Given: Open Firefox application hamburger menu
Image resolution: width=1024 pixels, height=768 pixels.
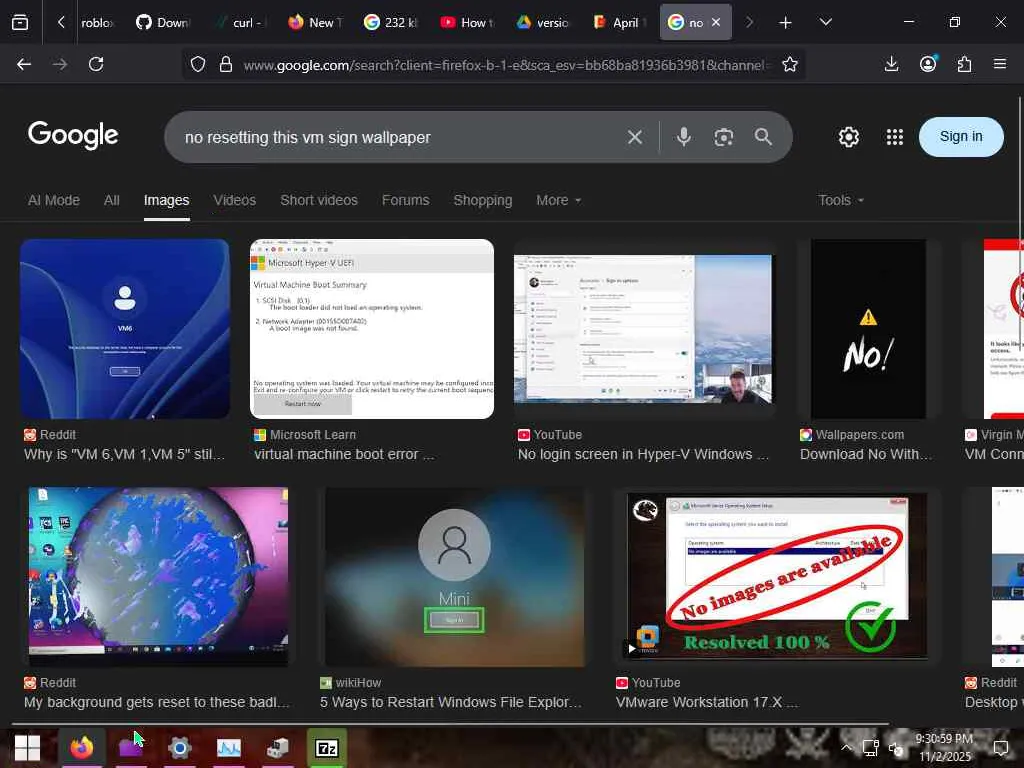Looking at the screenshot, I should pos(1000,64).
